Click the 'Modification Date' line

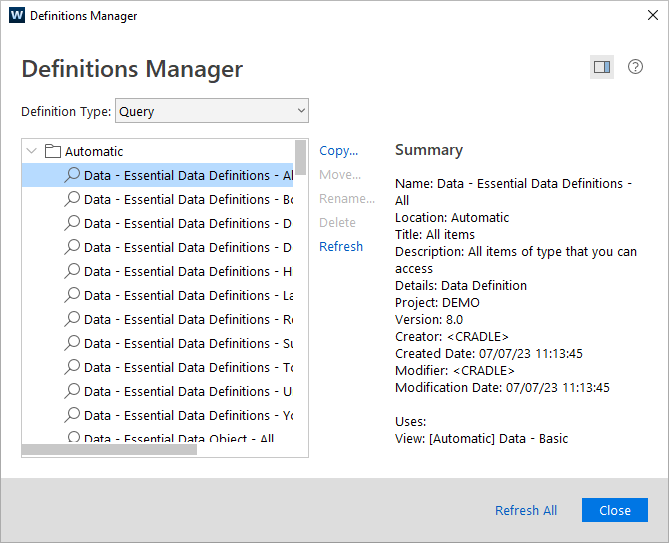click(503, 388)
